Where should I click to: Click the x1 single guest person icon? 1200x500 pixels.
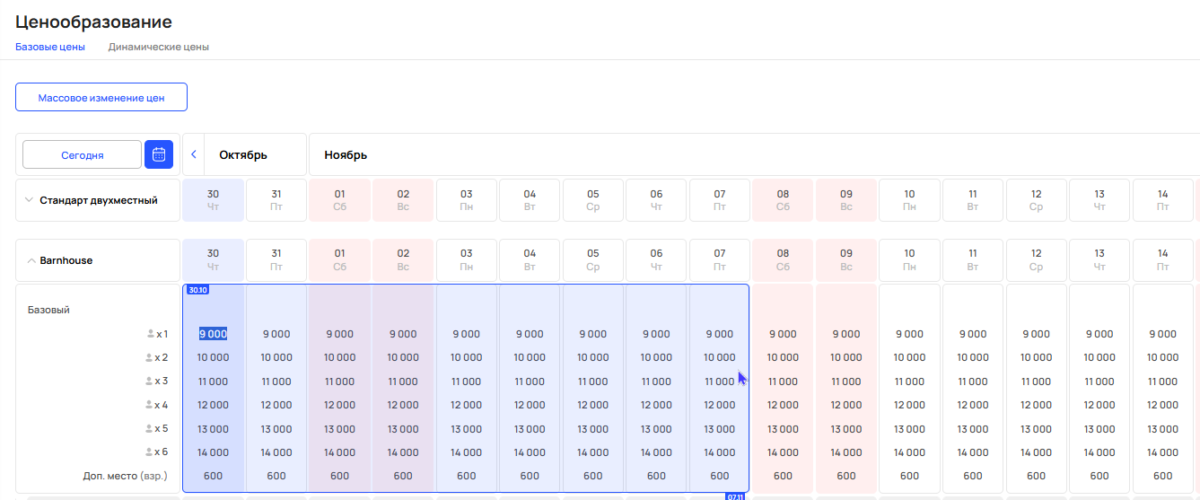click(150, 334)
